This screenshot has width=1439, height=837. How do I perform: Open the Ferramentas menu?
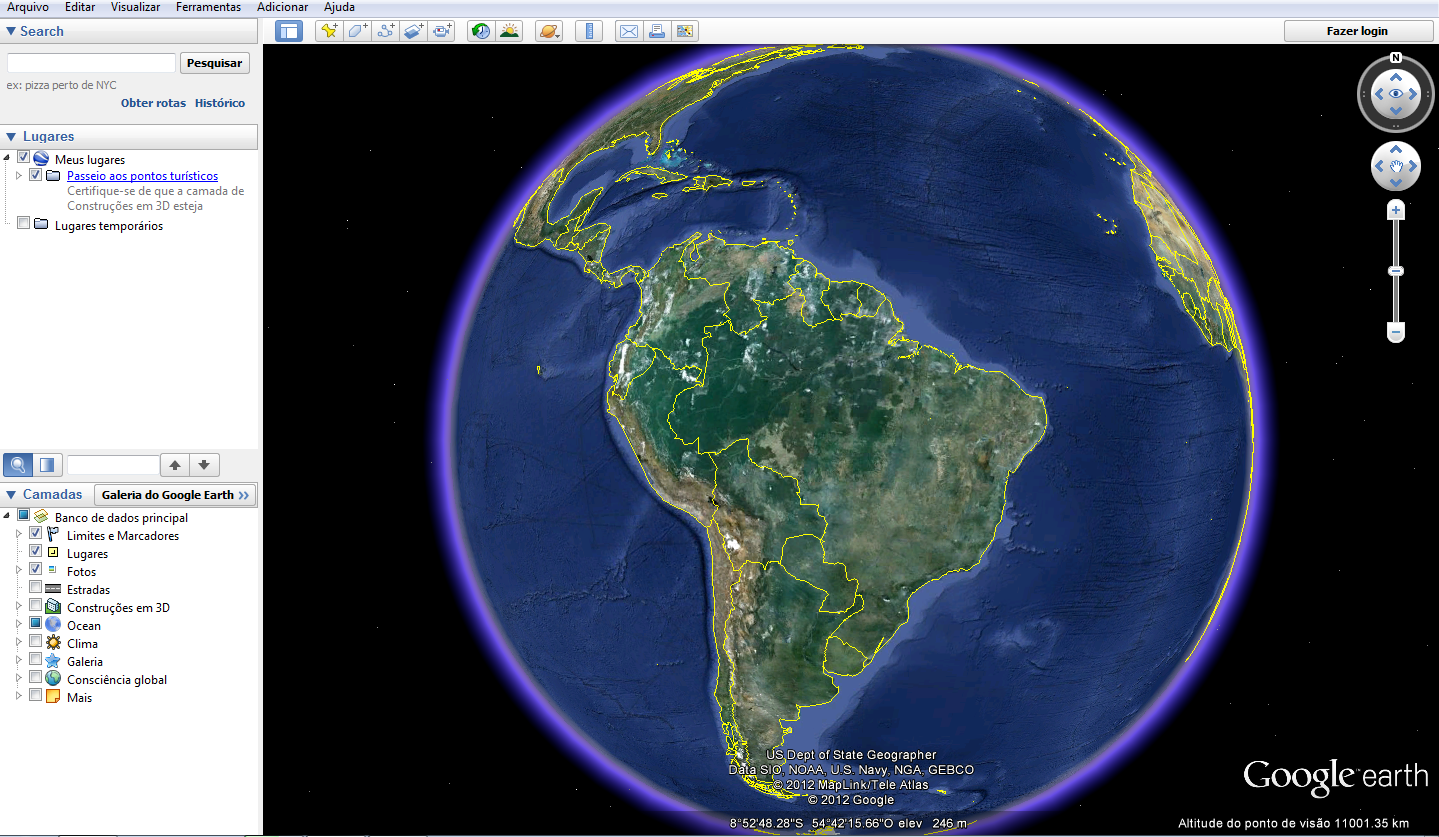click(x=208, y=7)
